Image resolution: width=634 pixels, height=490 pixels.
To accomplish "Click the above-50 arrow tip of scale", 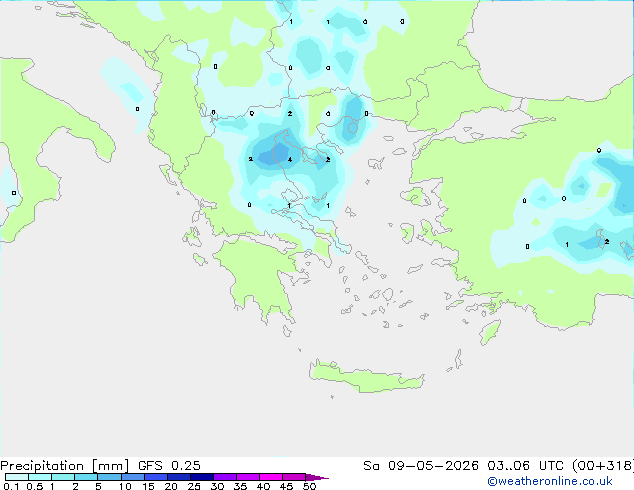I will coord(317,477).
